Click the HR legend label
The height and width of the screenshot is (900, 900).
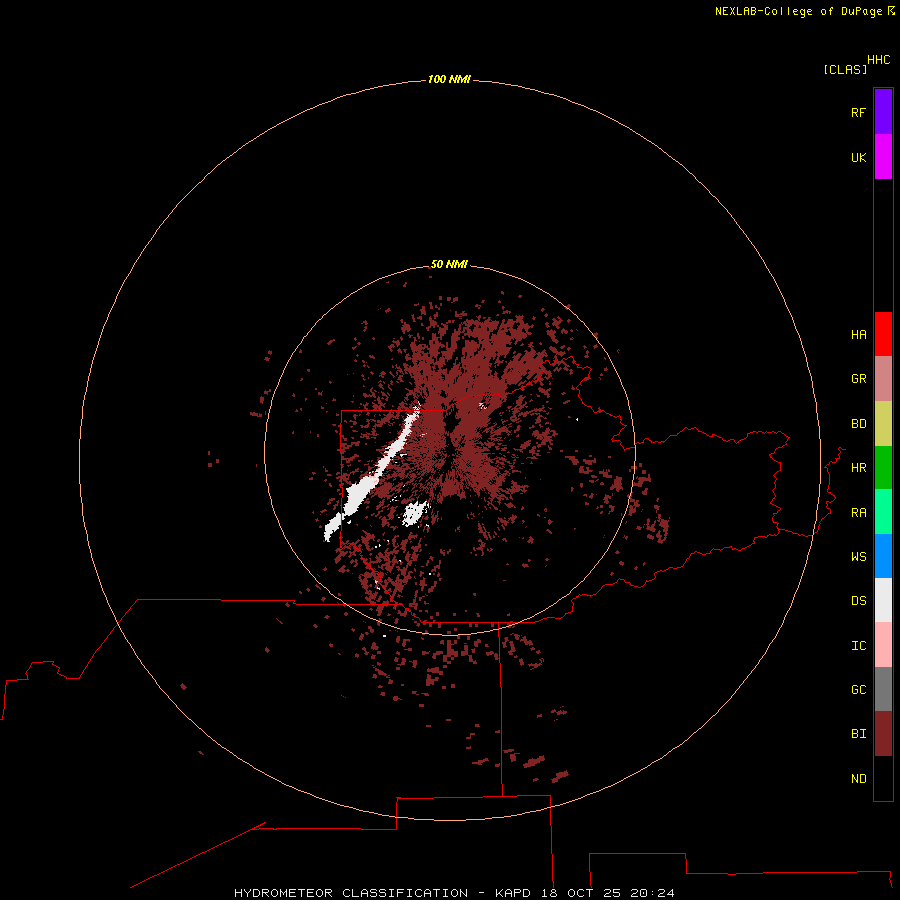pos(858,468)
